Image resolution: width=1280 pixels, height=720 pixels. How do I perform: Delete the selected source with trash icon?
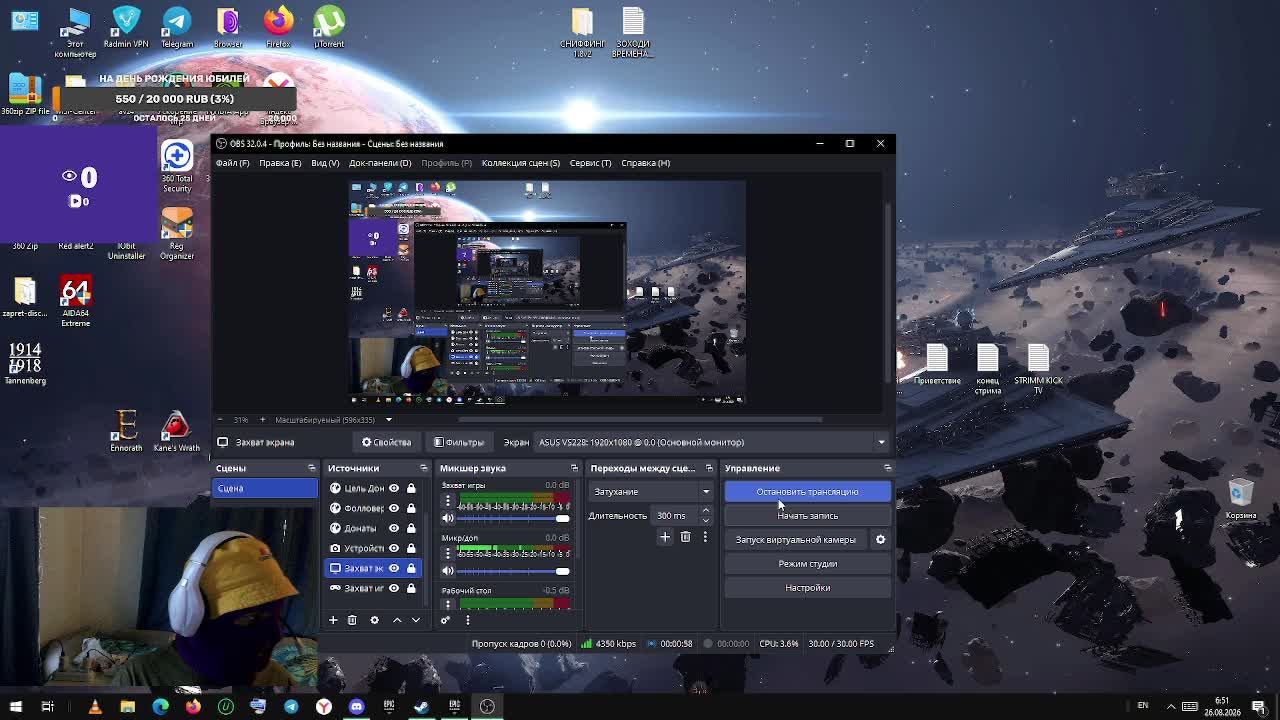click(352, 620)
